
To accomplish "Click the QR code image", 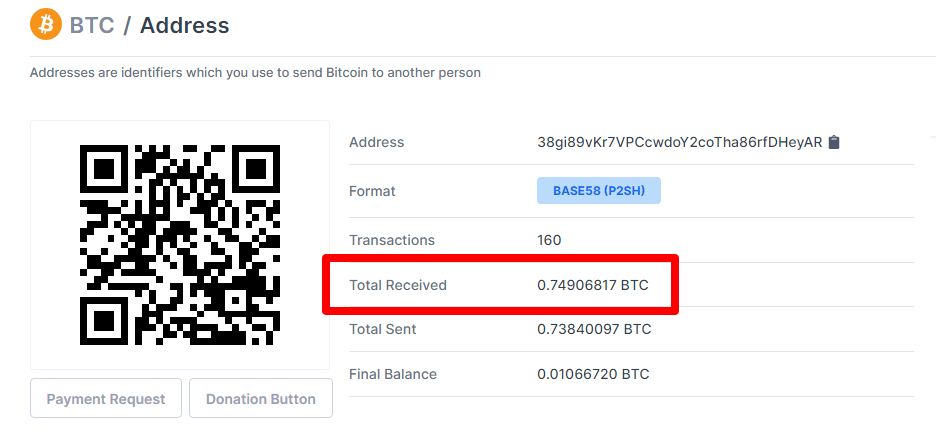I will (180, 245).
